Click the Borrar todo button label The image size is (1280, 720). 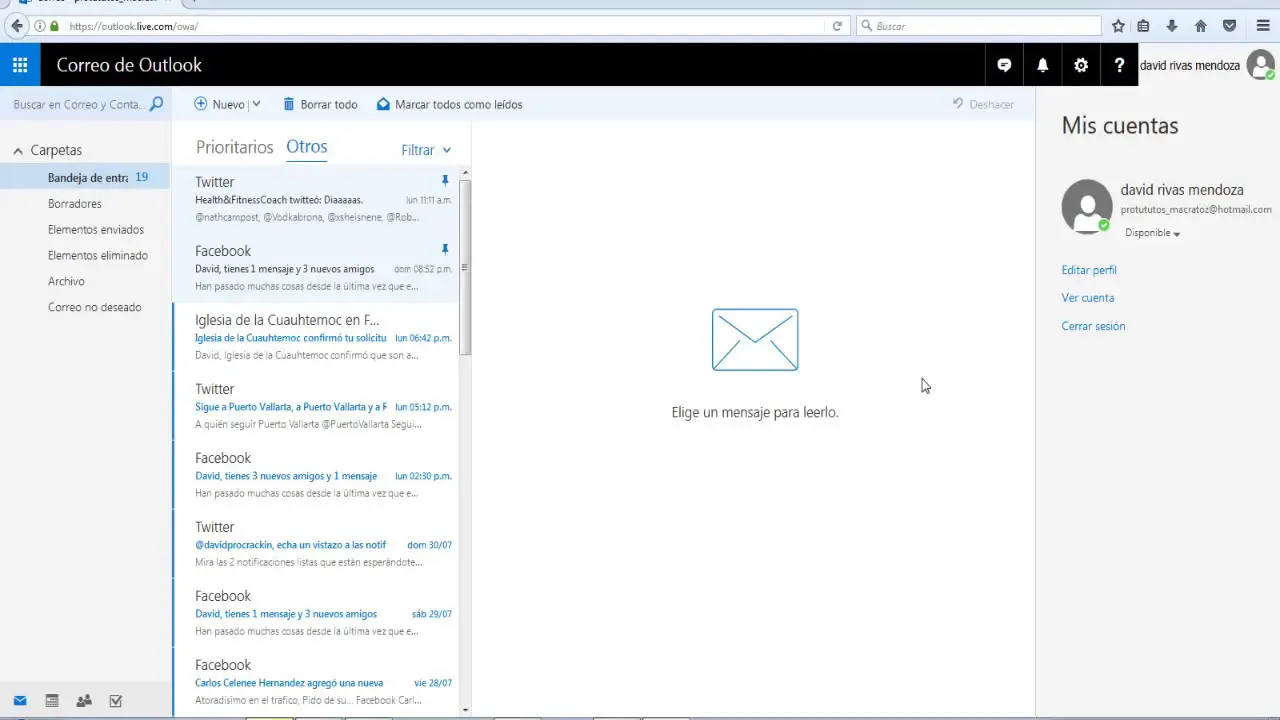(329, 104)
